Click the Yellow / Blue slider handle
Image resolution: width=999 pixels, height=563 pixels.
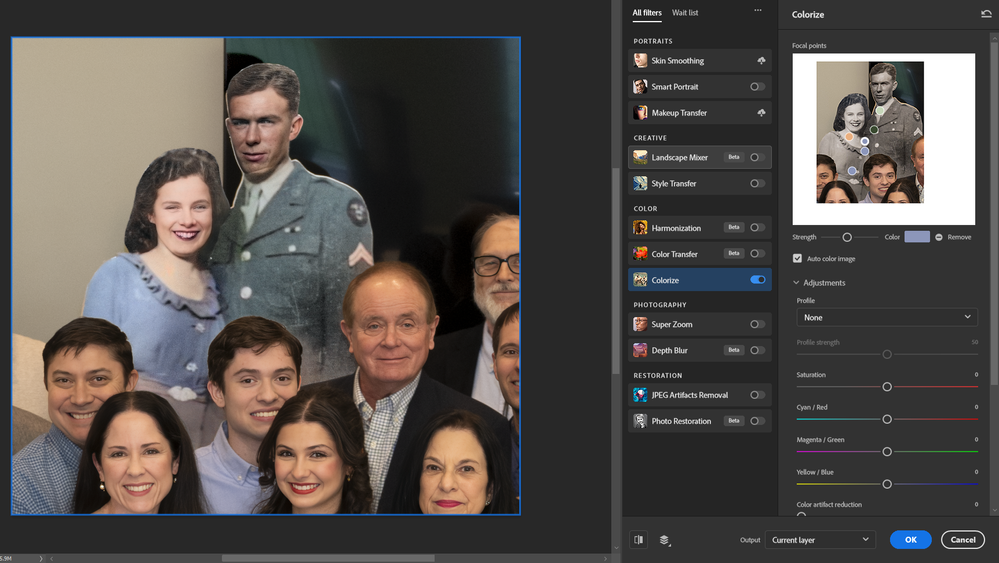[887, 484]
